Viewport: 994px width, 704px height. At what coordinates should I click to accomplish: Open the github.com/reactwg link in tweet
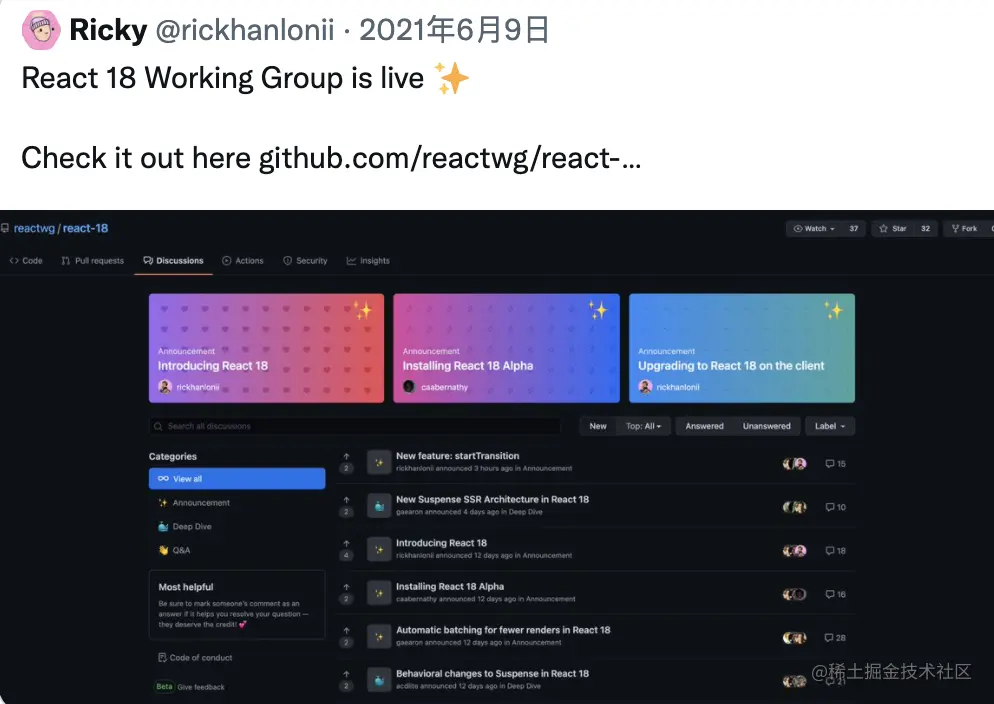pos(450,158)
